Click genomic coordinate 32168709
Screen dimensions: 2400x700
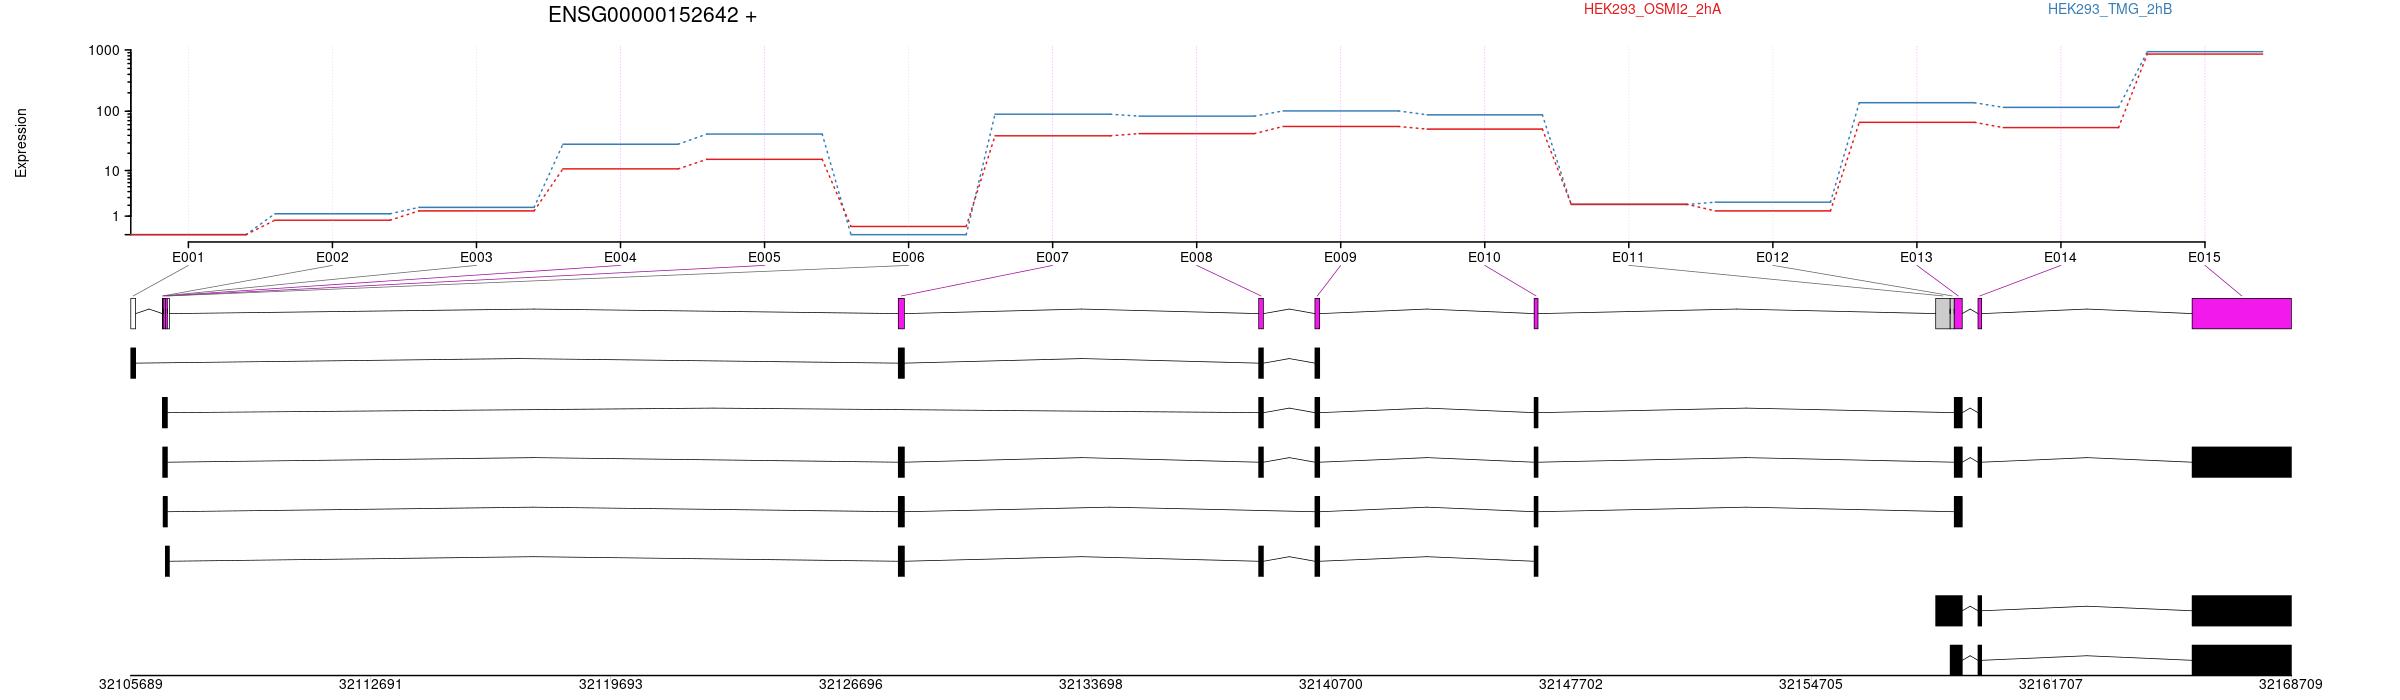point(2290,685)
